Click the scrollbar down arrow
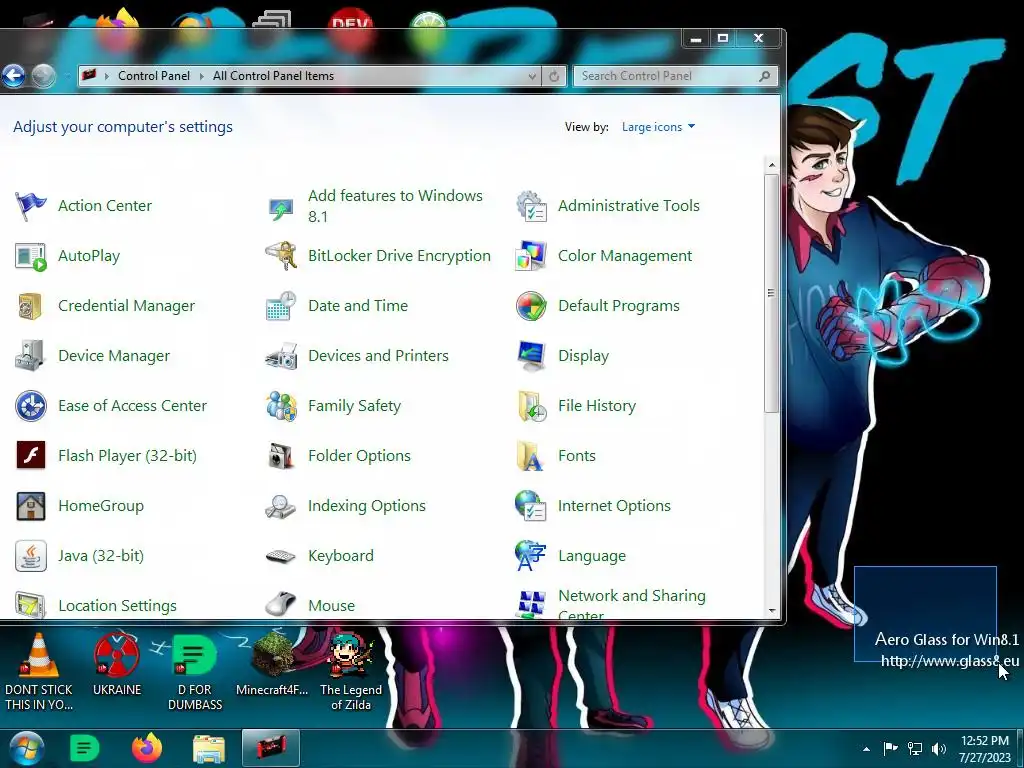1024x768 pixels. (772, 611)
